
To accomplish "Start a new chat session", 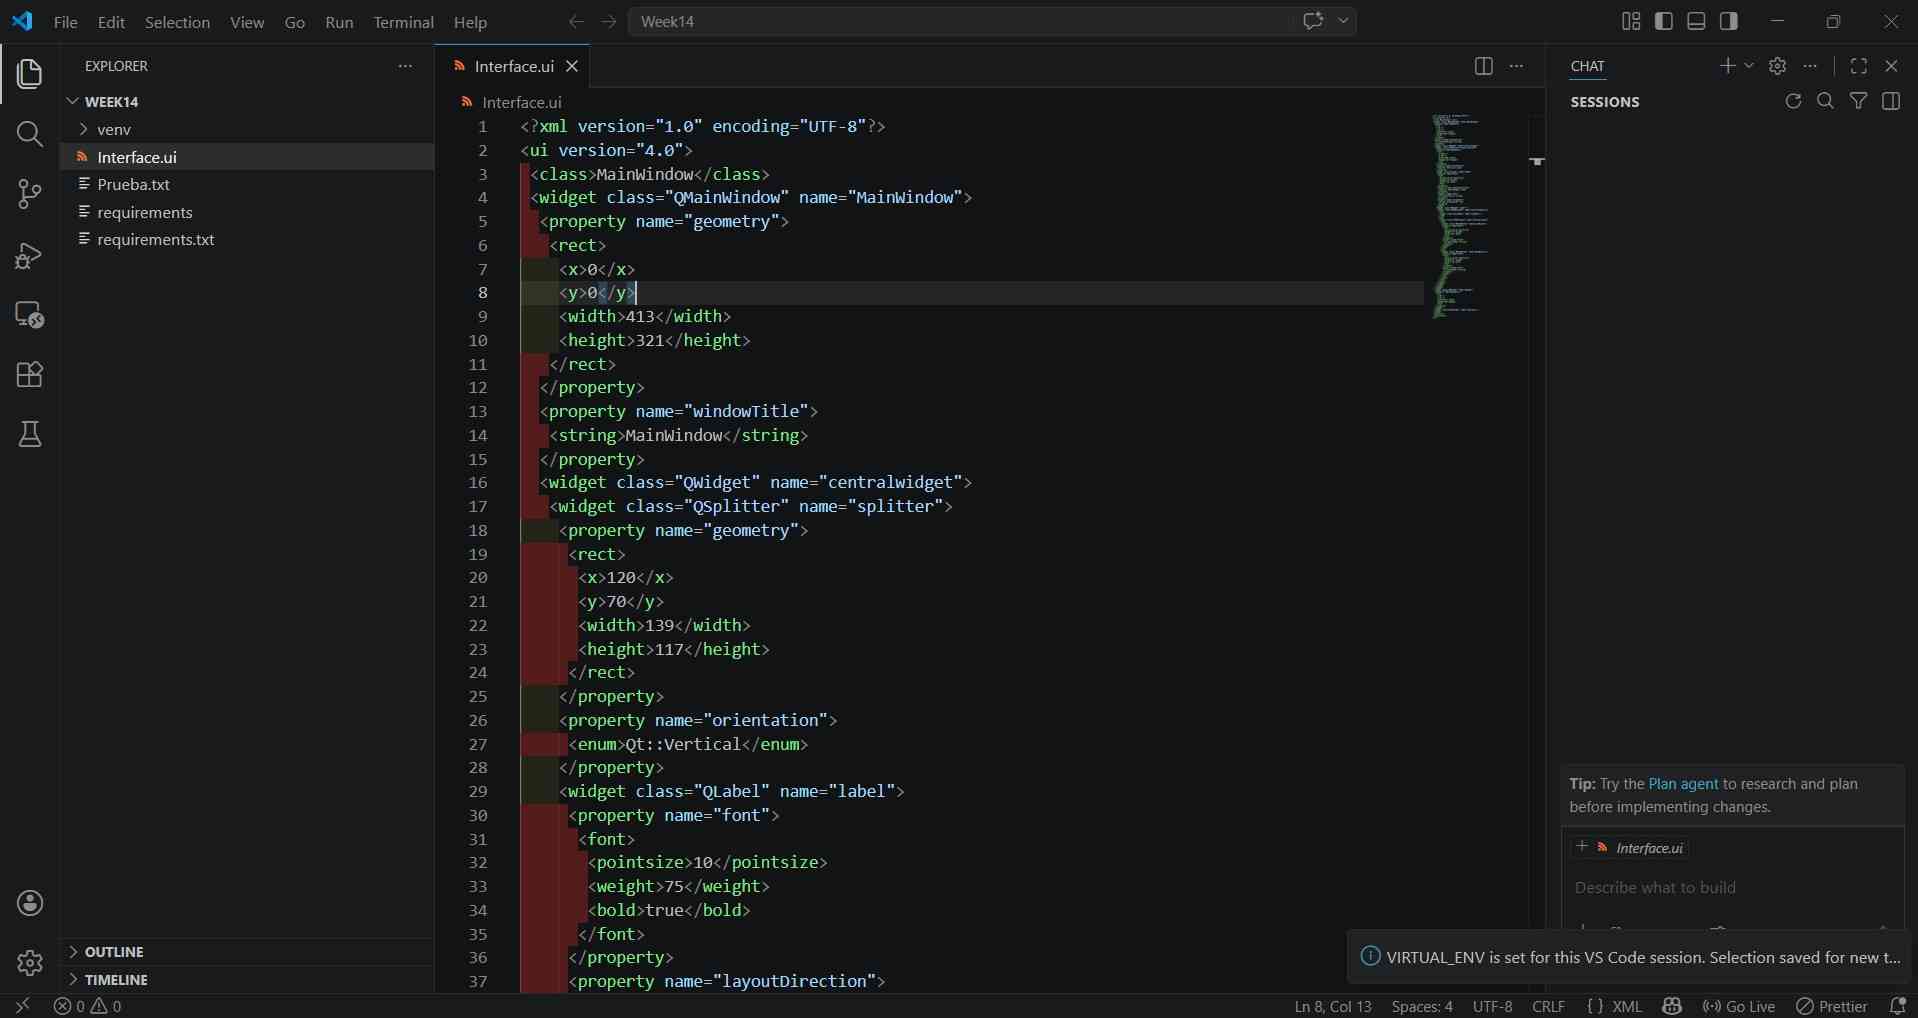I will pos(1727,66).
